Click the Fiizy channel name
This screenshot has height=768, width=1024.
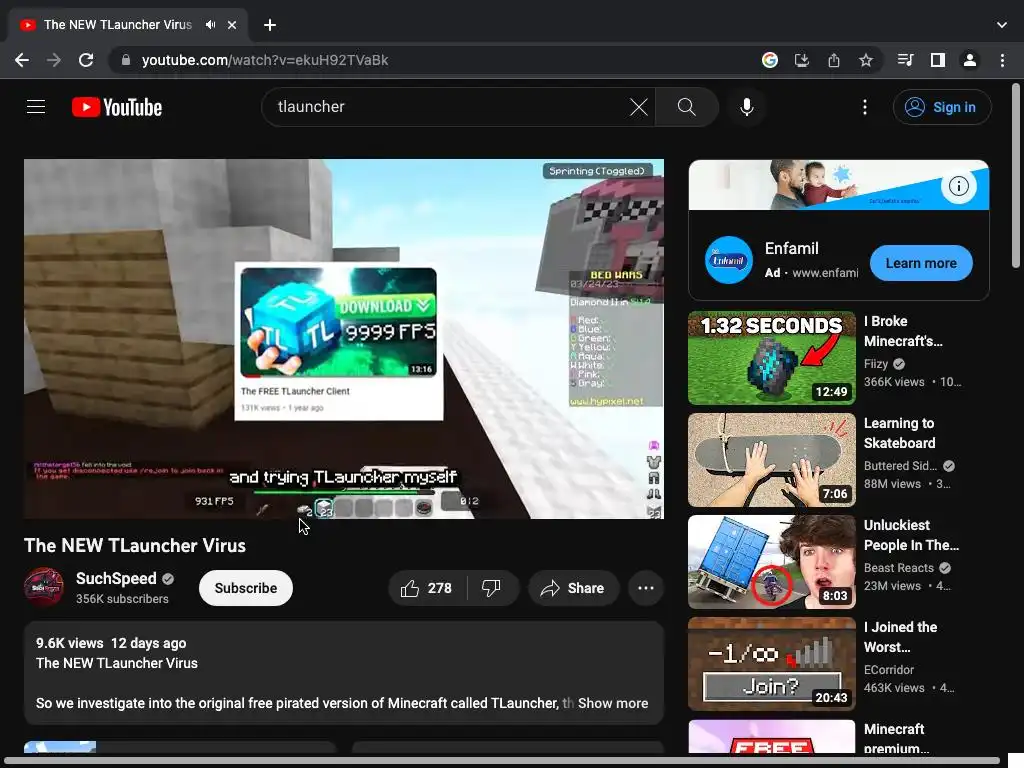[876, 364]
